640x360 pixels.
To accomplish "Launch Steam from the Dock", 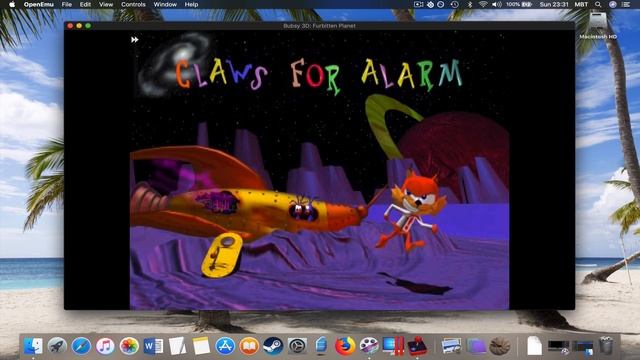I will click(273, 346).
